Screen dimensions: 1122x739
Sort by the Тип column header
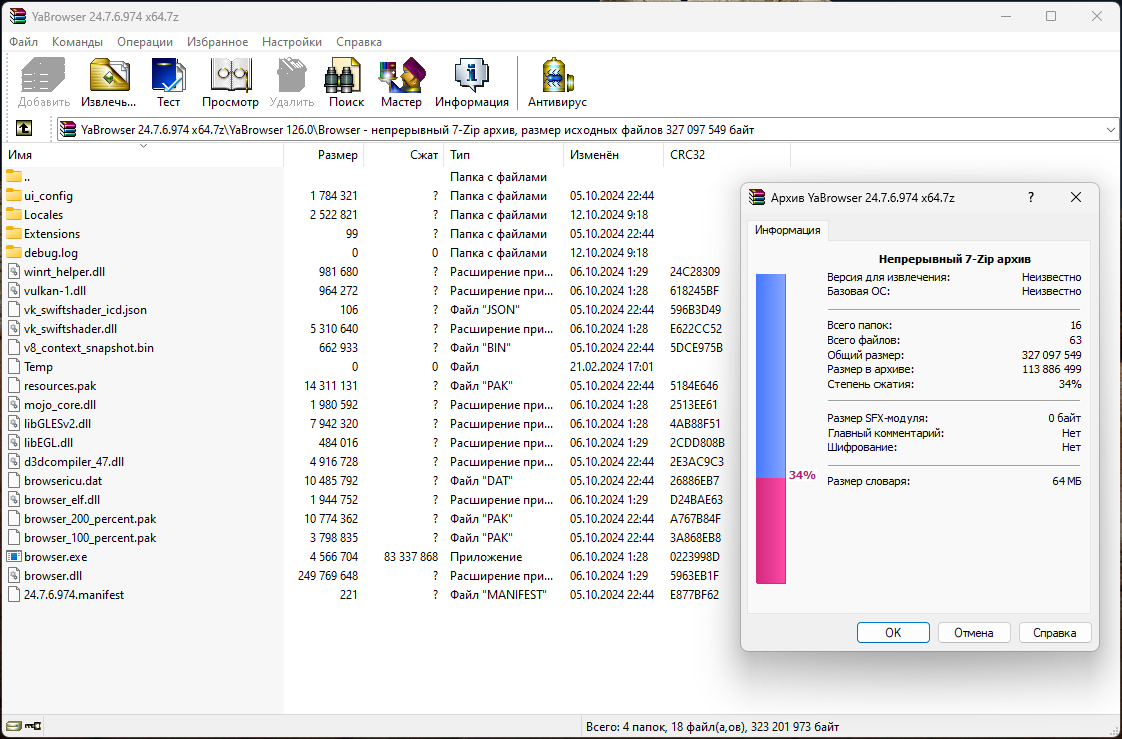pos(504,155)
